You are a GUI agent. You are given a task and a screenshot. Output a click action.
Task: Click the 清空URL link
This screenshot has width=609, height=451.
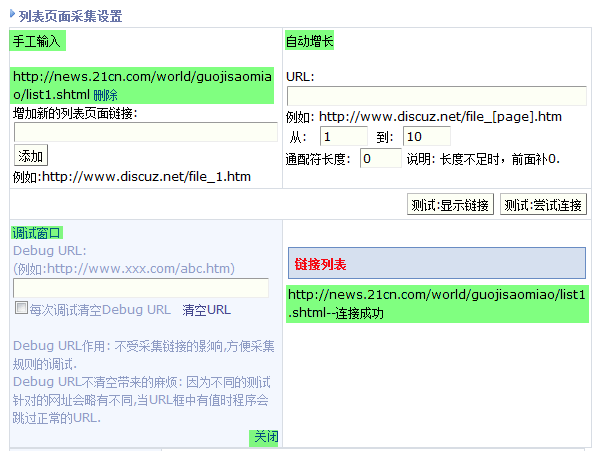point(206,310)
